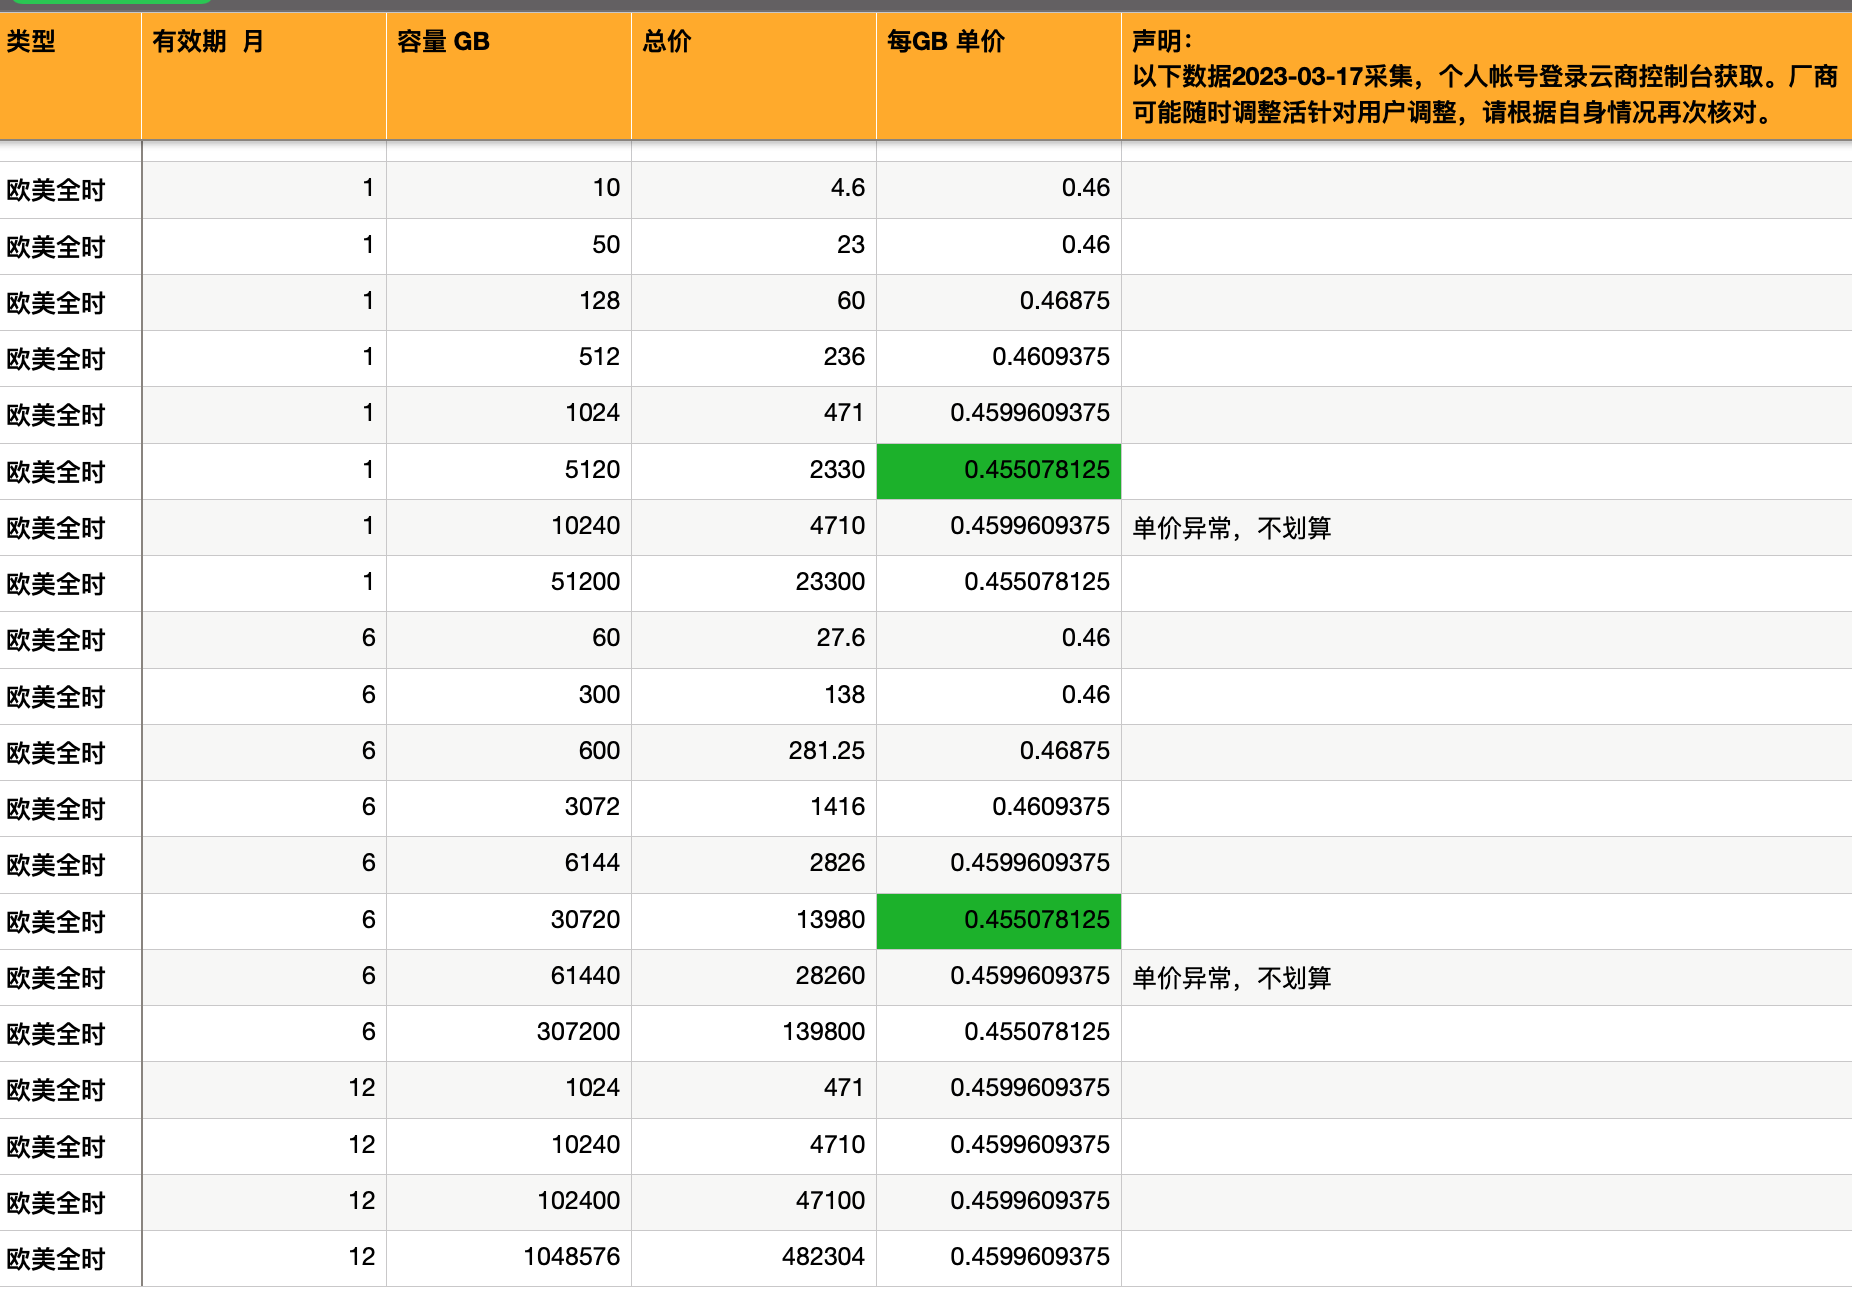Select the green highlighted cell in the 5120 row
Image resolution: width=1852 pixels, height=1290 pixels.
click(x=999, y=471)
